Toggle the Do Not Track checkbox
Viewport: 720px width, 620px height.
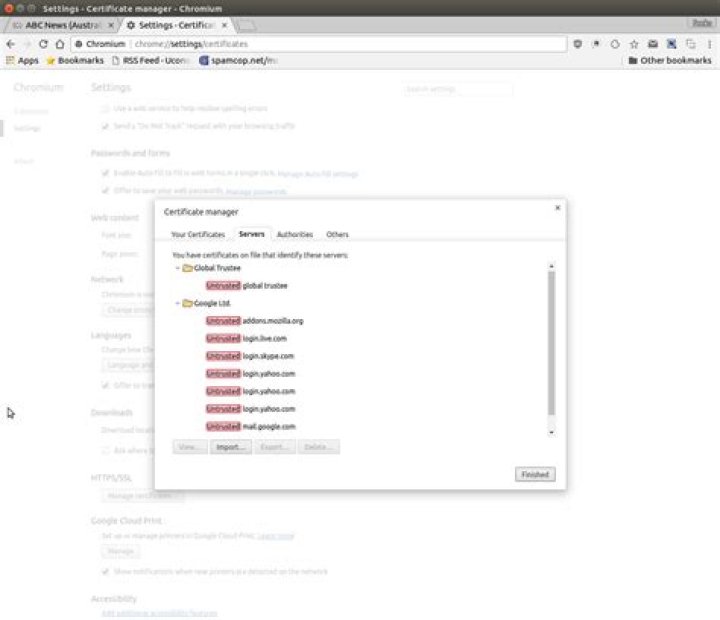click(105, 126)
